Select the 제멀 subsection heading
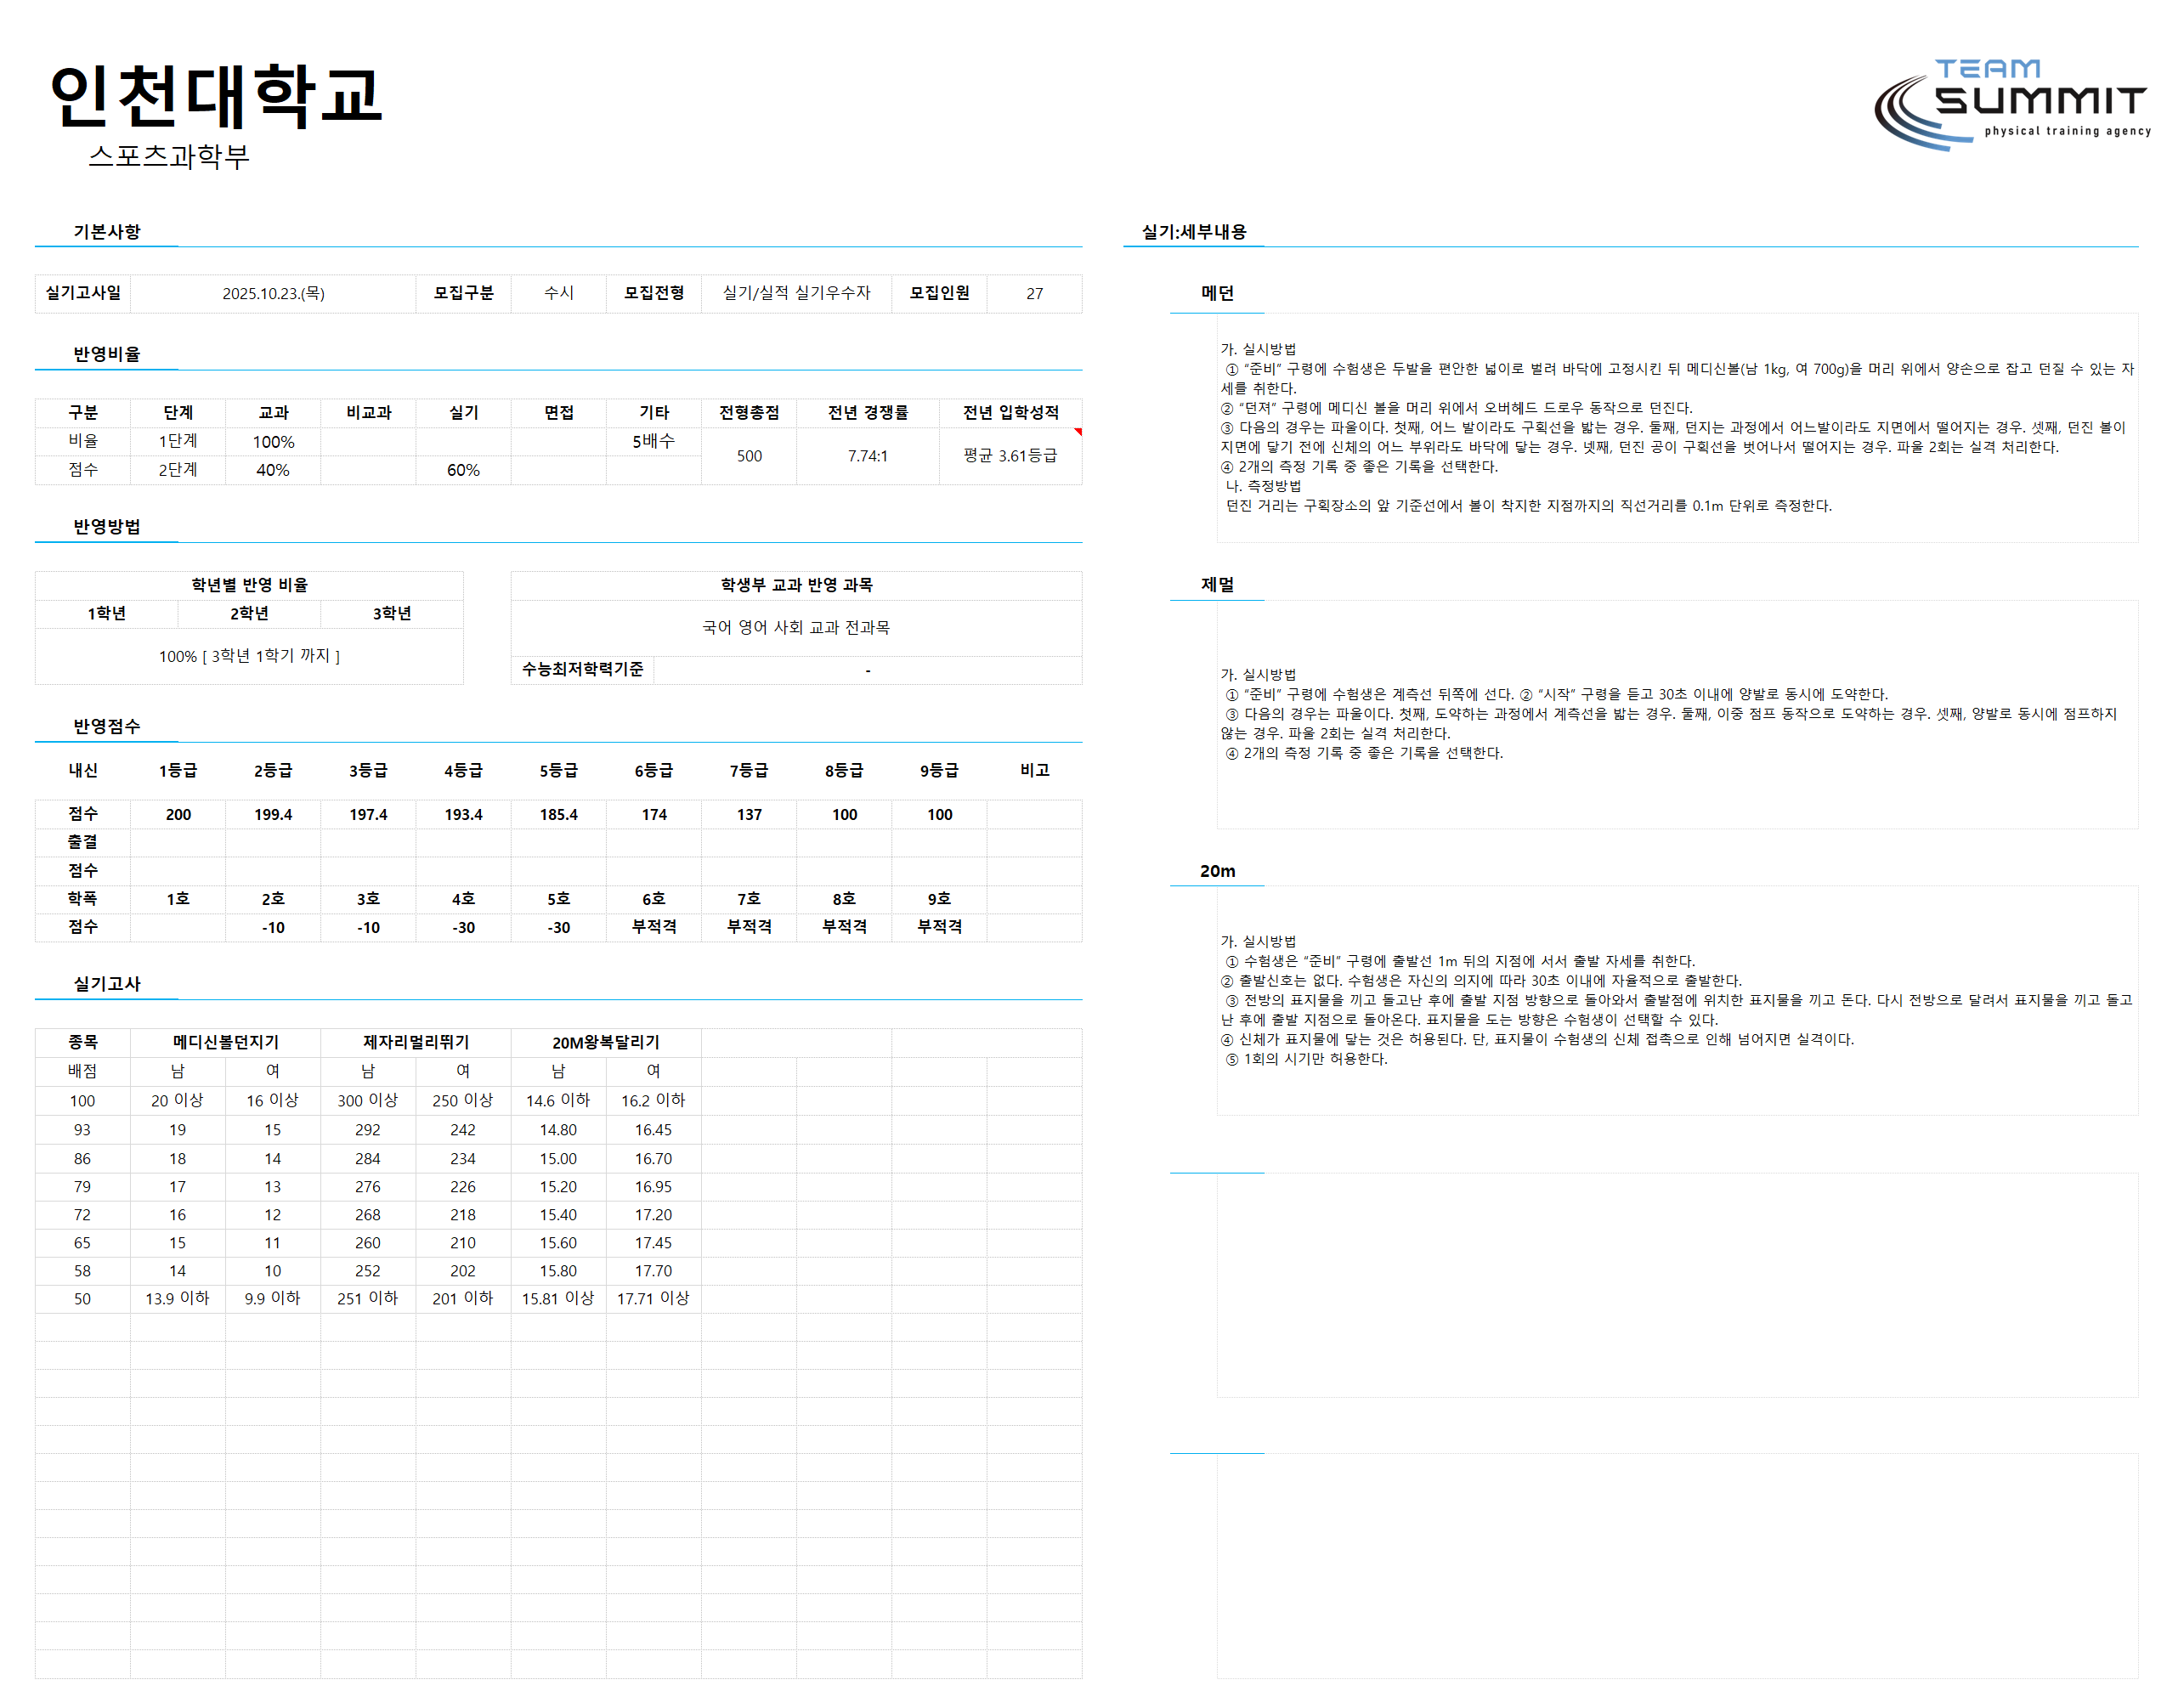The height and width of the screenshot is (1708, 2184). click(1217, 585)
